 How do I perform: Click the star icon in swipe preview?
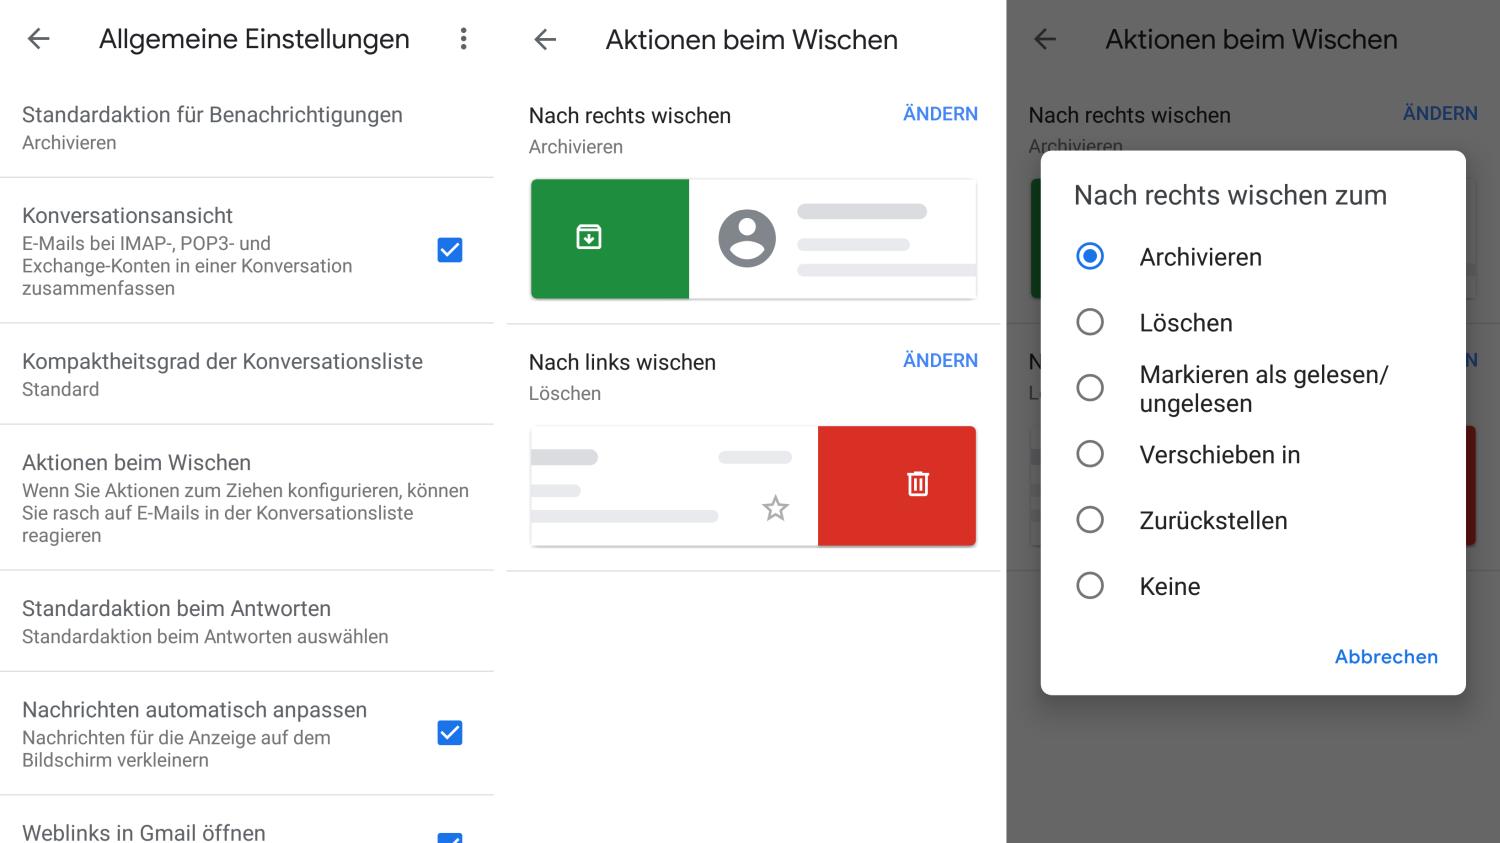[775, 508]
